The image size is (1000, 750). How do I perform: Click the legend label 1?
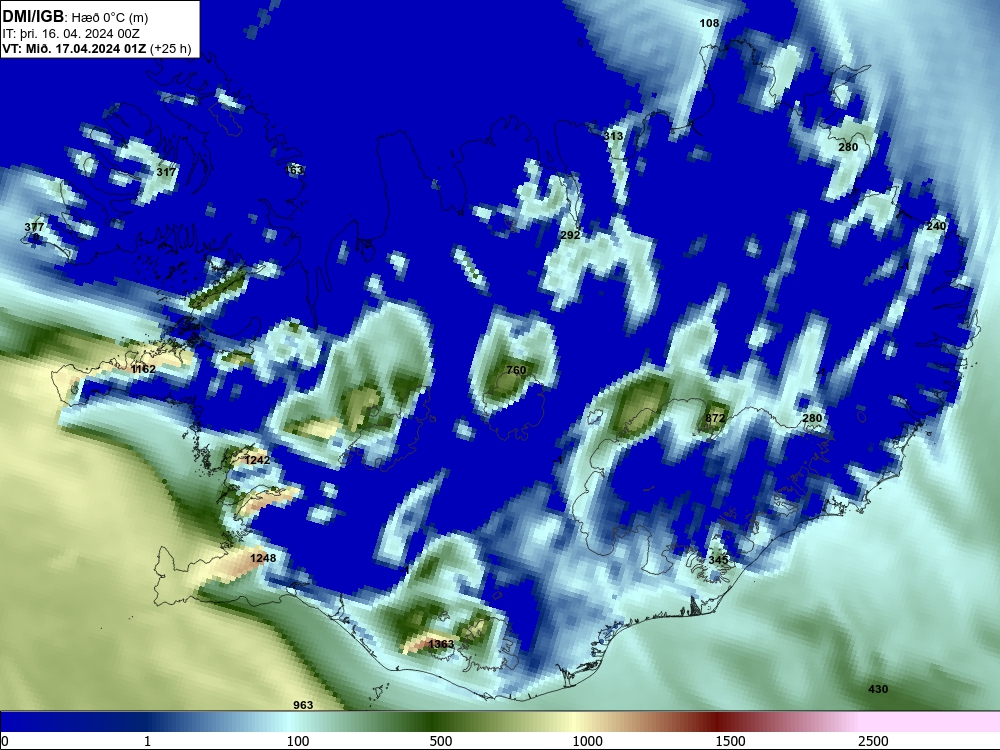(x=147, y=741)
